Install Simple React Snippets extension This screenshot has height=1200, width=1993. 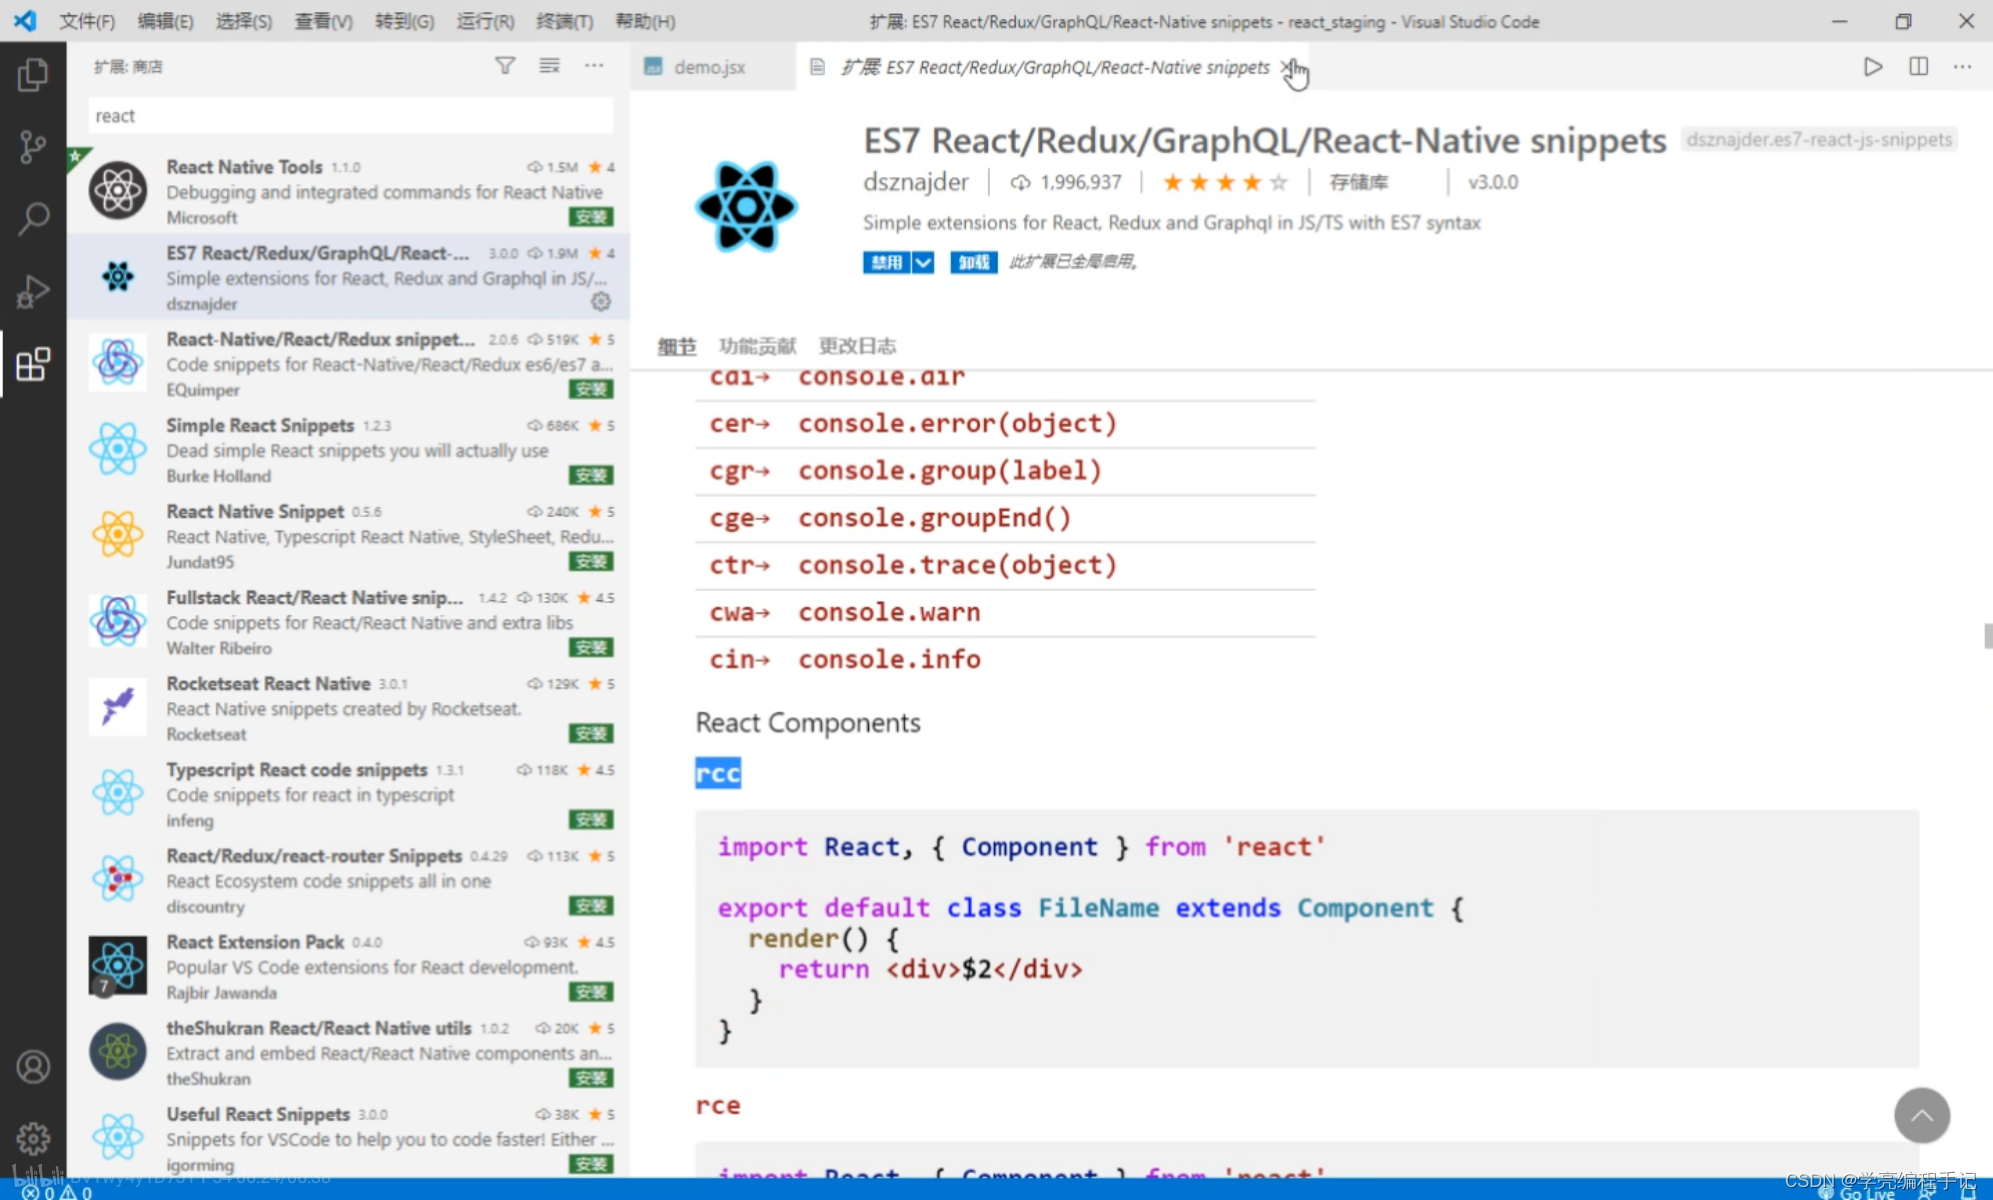click(591, 475)
